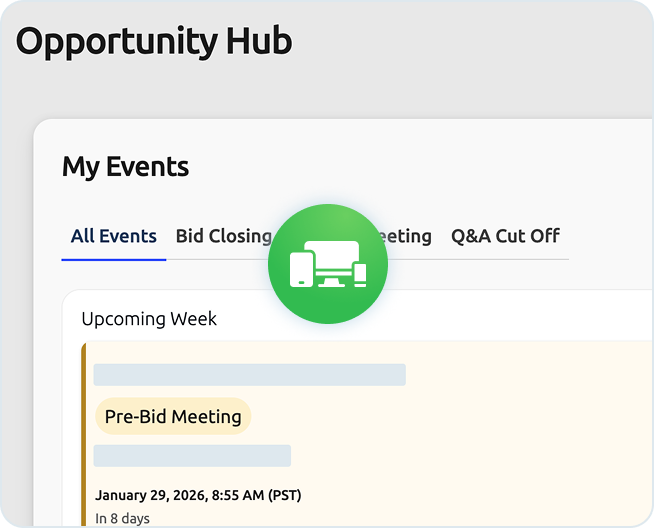Click the Upcoming Week section label
This screenshot has height=528, width=654.
(149, 319)
